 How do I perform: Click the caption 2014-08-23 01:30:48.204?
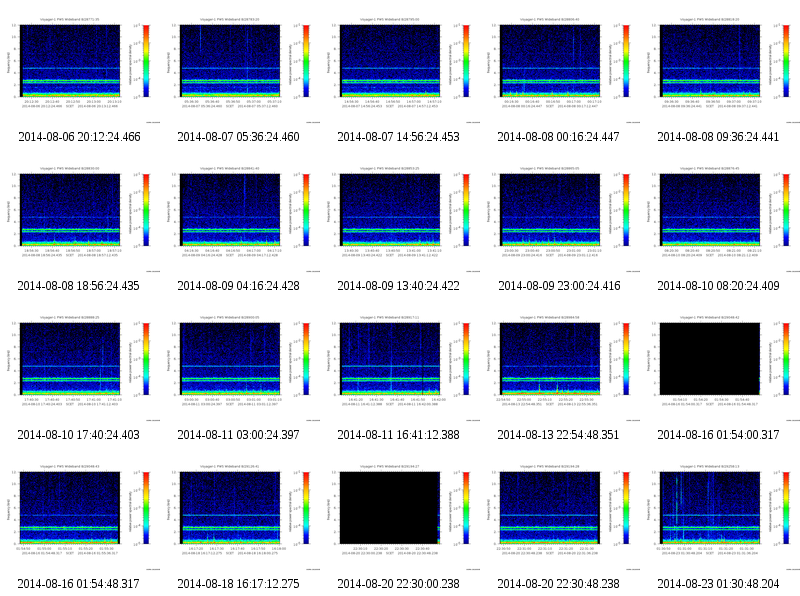718,584
